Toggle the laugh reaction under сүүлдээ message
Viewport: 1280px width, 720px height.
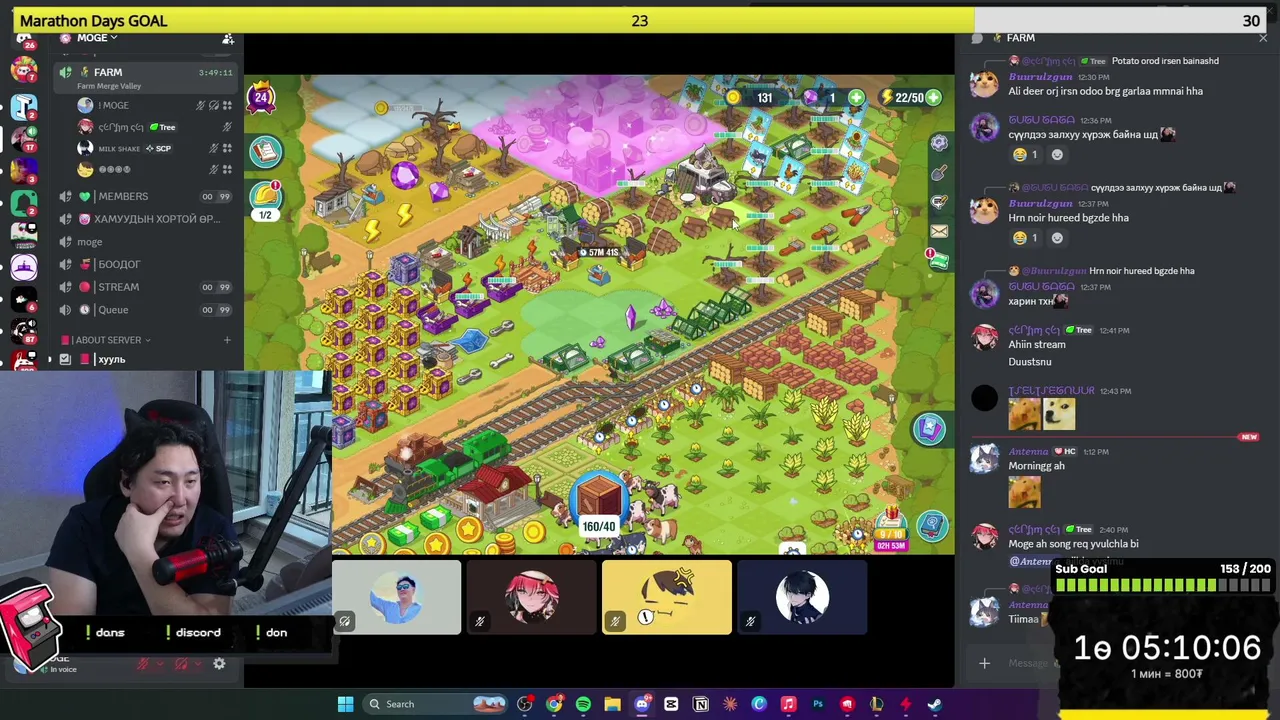(x=1026, y=155)
